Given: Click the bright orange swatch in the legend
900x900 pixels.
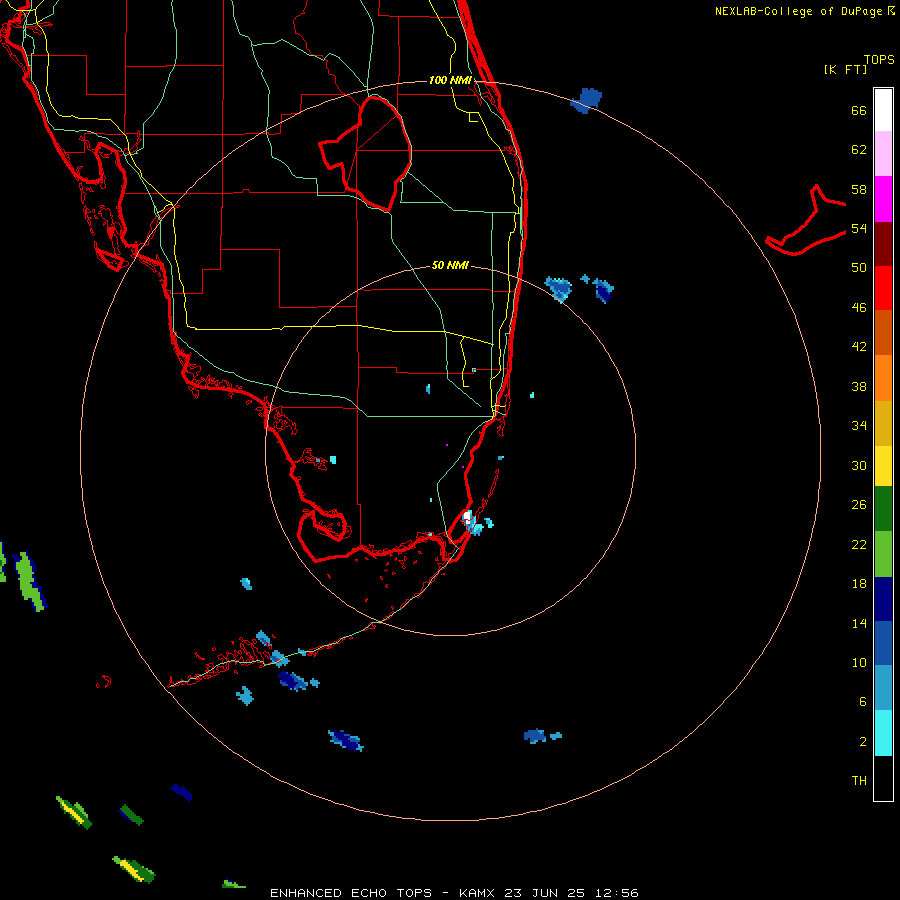Looking at the screenshot, I should tap(883, 378).
